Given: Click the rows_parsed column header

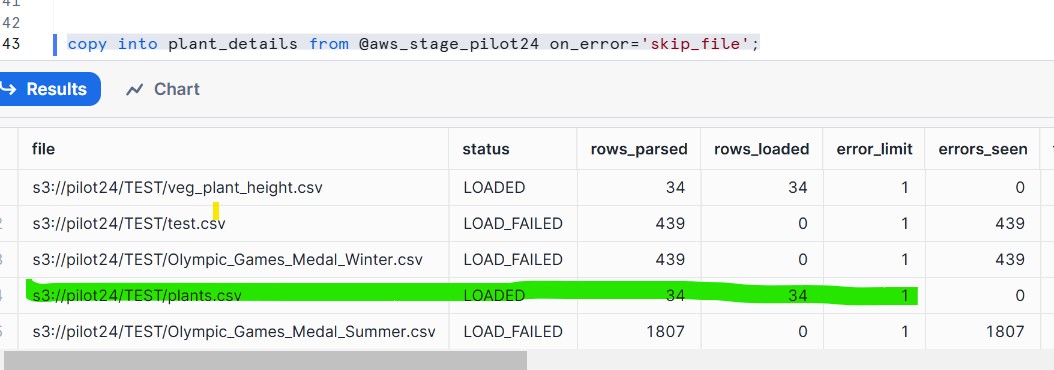Looking at the screenshot, I should [639, 149].
